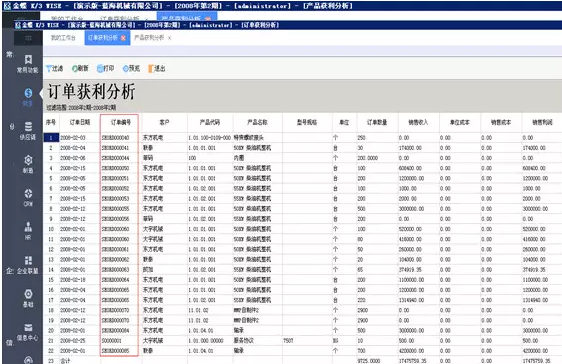Click the 销售收入 column header

pyautogui.click(x=418, y=122)
